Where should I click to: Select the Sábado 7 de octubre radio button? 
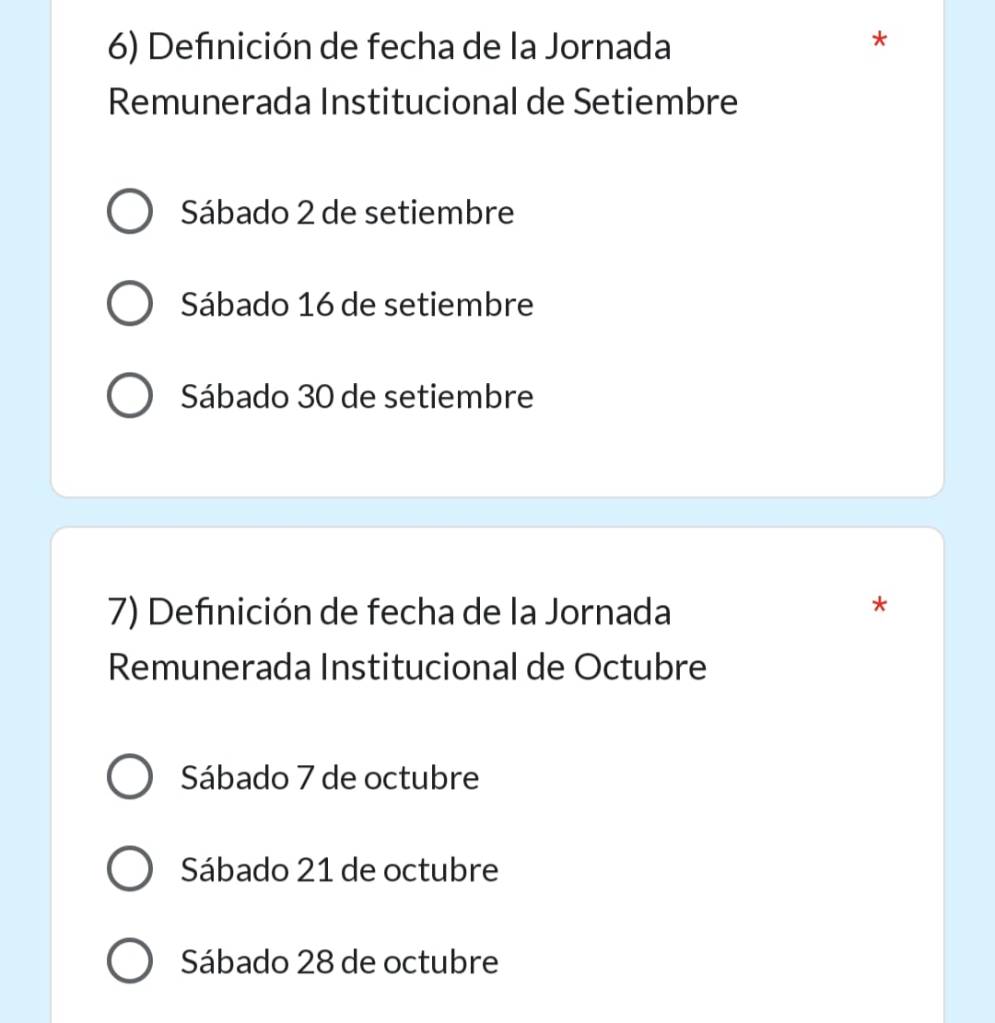pos(129,778)
